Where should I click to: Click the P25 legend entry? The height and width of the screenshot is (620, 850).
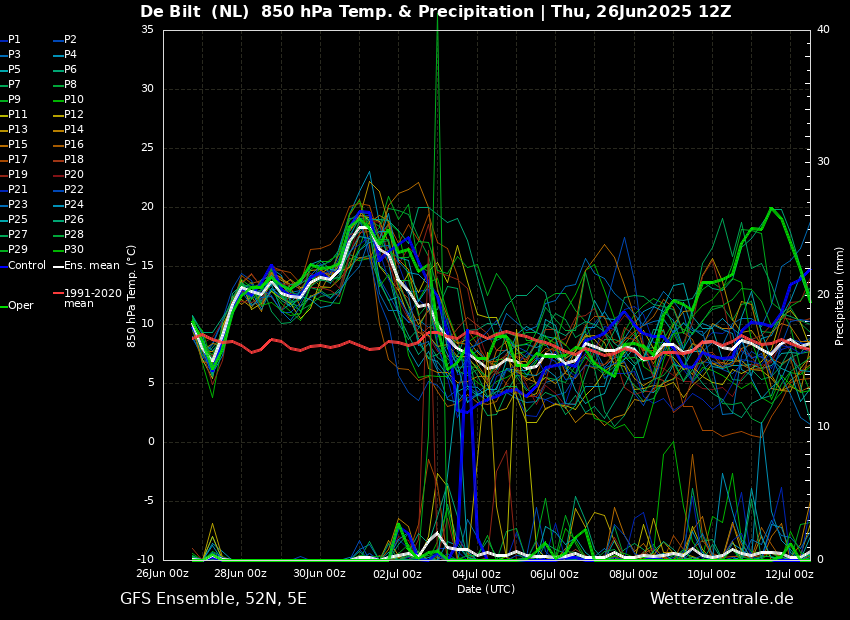[18, 220]
